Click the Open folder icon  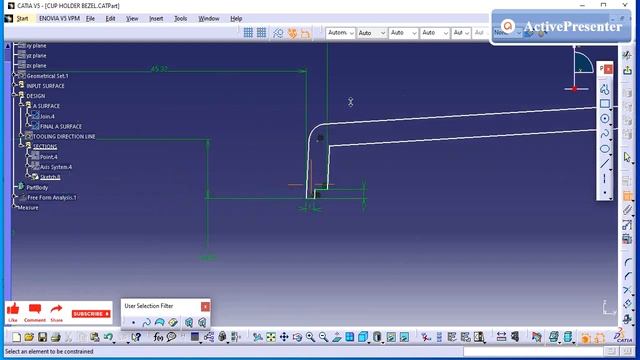29,337
